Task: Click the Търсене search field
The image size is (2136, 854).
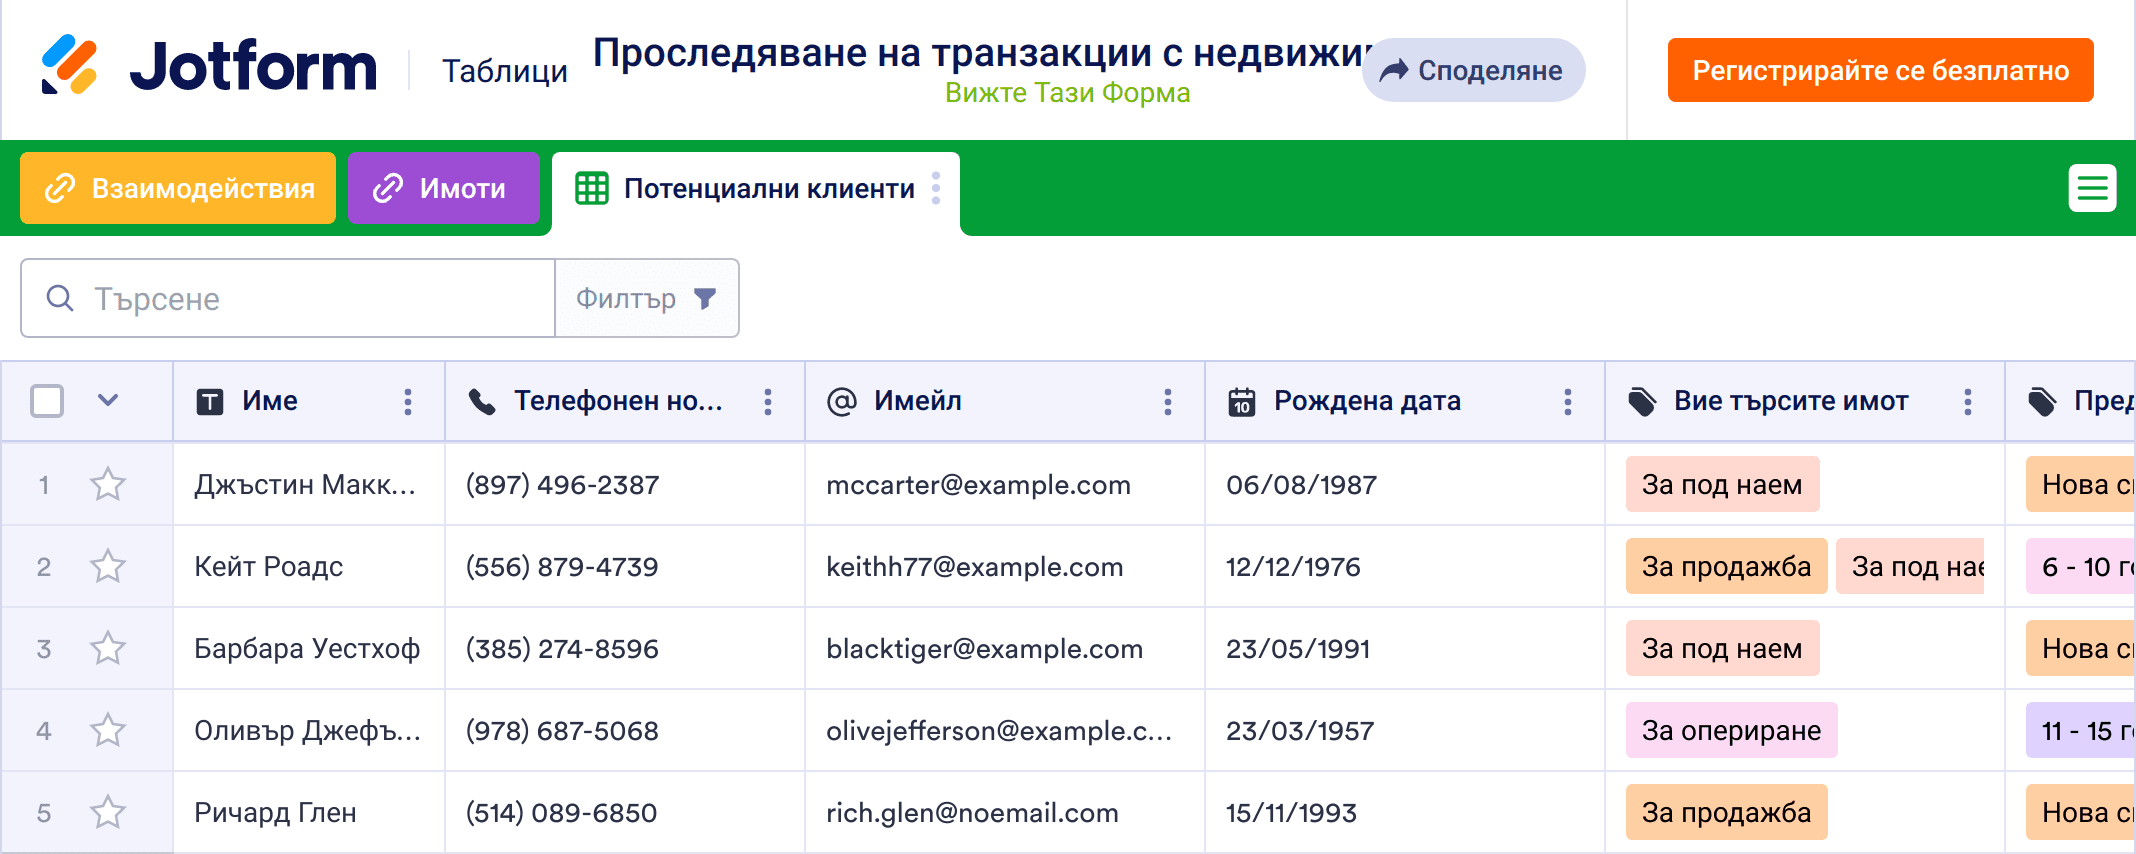Action: (x=300, y=299)
